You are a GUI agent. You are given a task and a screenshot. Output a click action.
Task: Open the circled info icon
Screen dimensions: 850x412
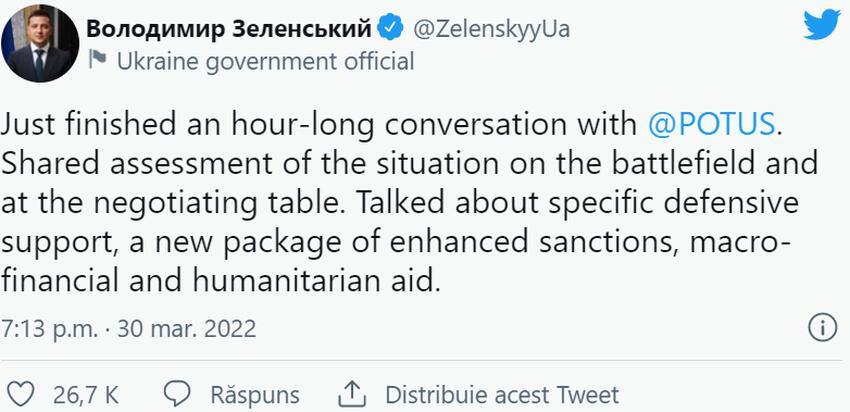pos(820,327)
